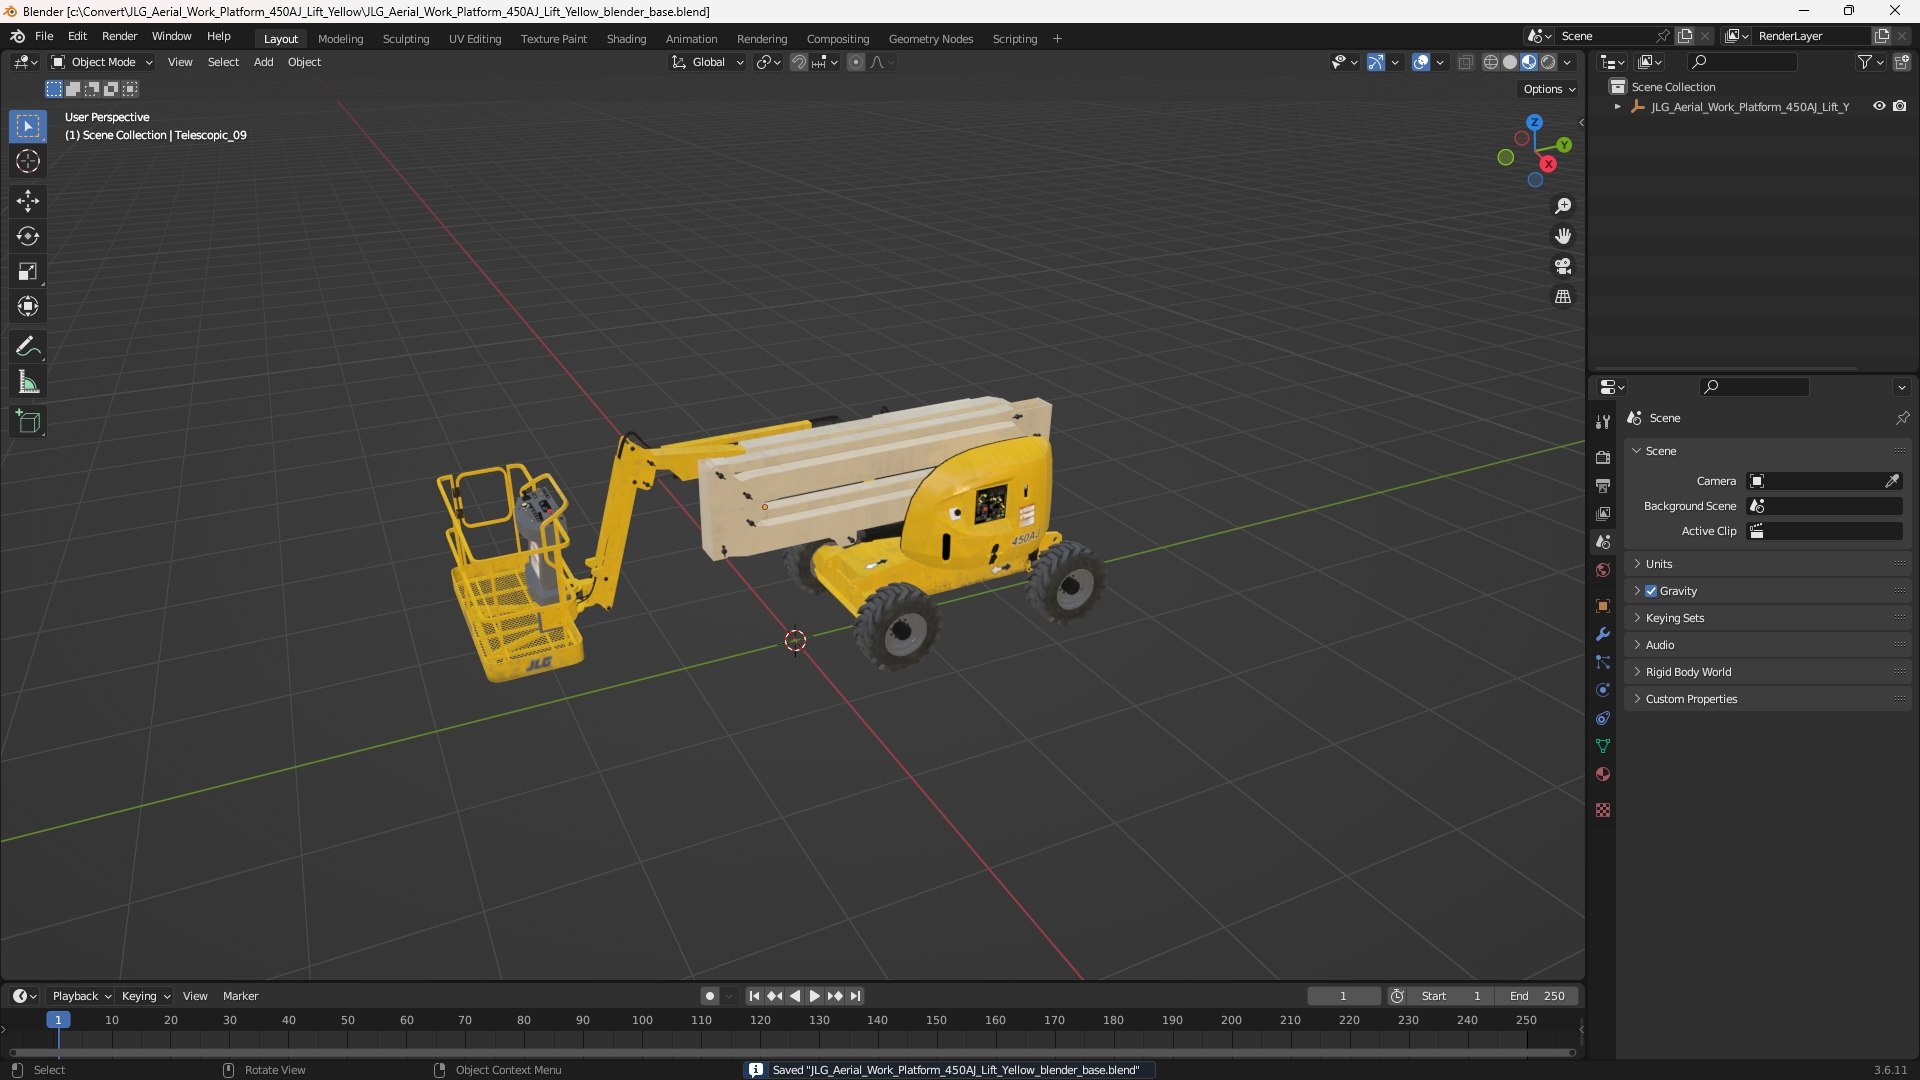The image size is (1920, 1080).
Task: Toggle the camera view icon
Action: tap(1563, 266)
